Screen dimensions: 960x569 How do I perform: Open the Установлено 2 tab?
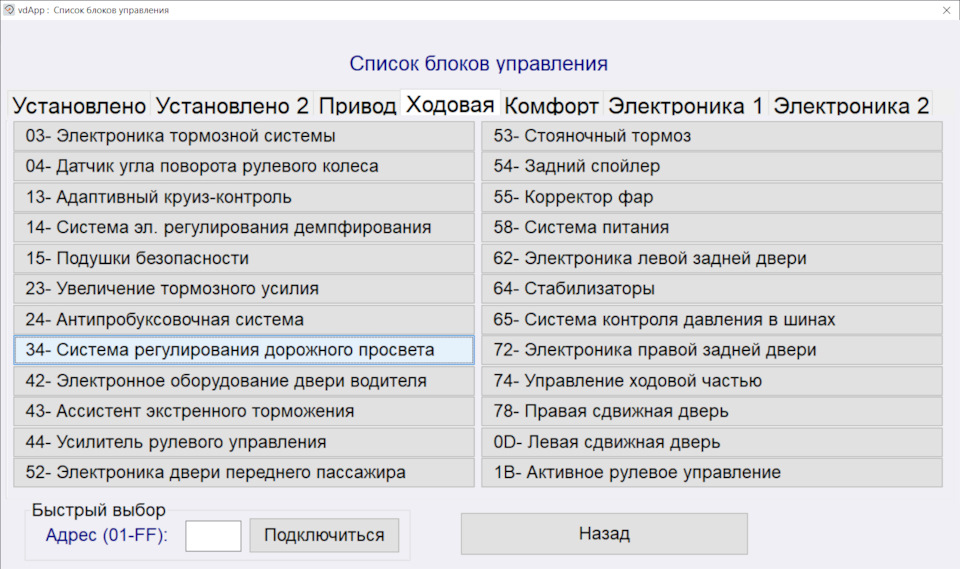[232, 106]
